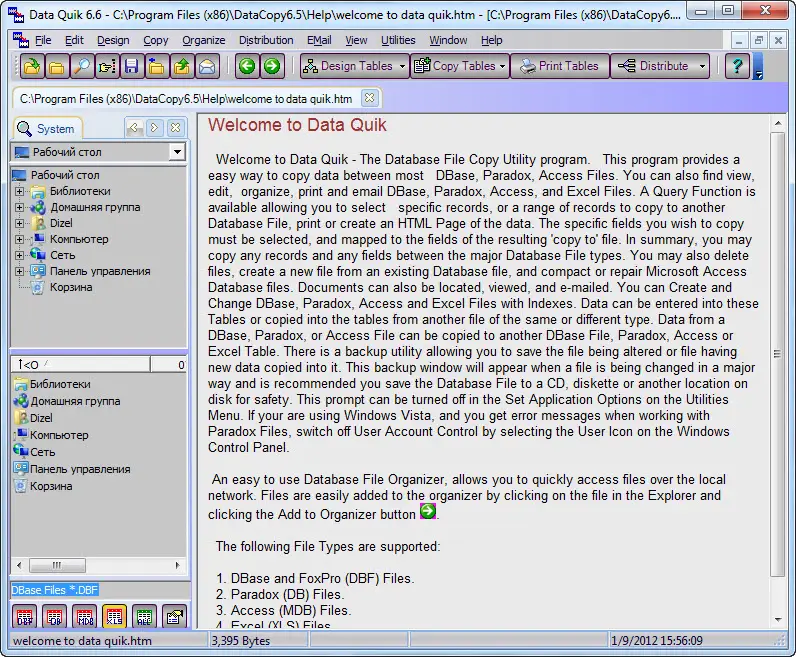Open the Copy Tables dropdown arrow
Image resolution: width=796 pixels, height=657 pixels.
(503, 66)
